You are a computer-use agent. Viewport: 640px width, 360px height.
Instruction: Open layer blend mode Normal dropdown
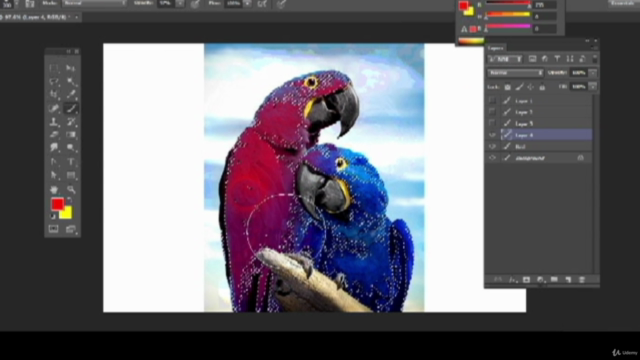[516, 73]
